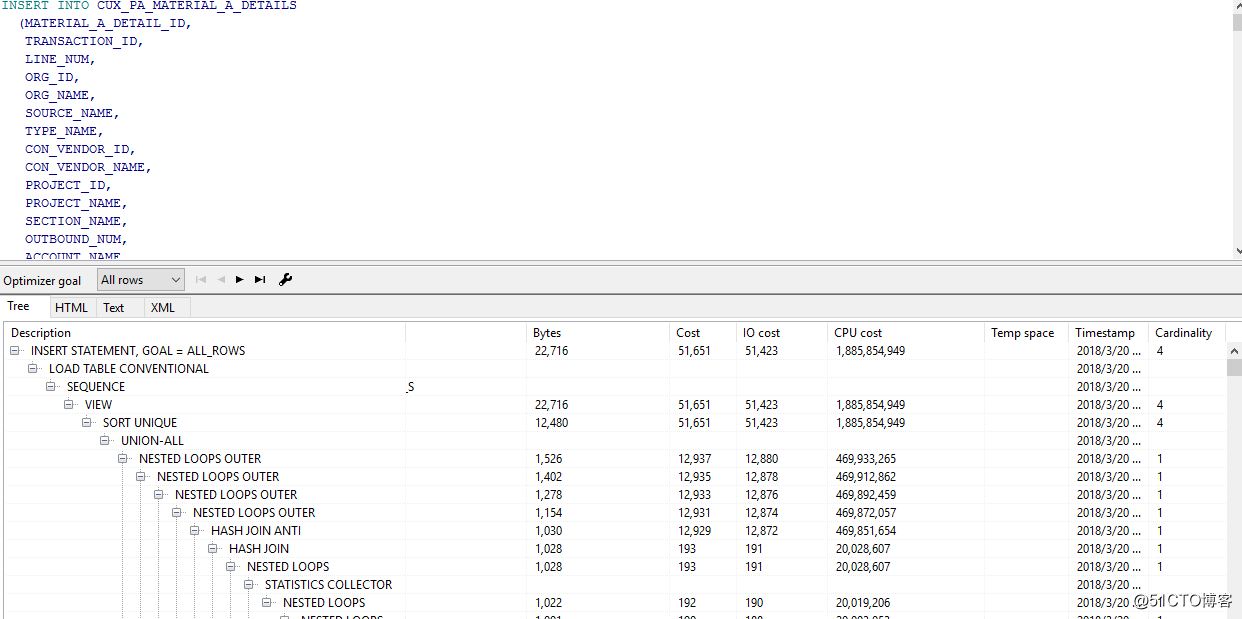Click IO cost value 12,878

pyautogui.click(x=762, y=477)
